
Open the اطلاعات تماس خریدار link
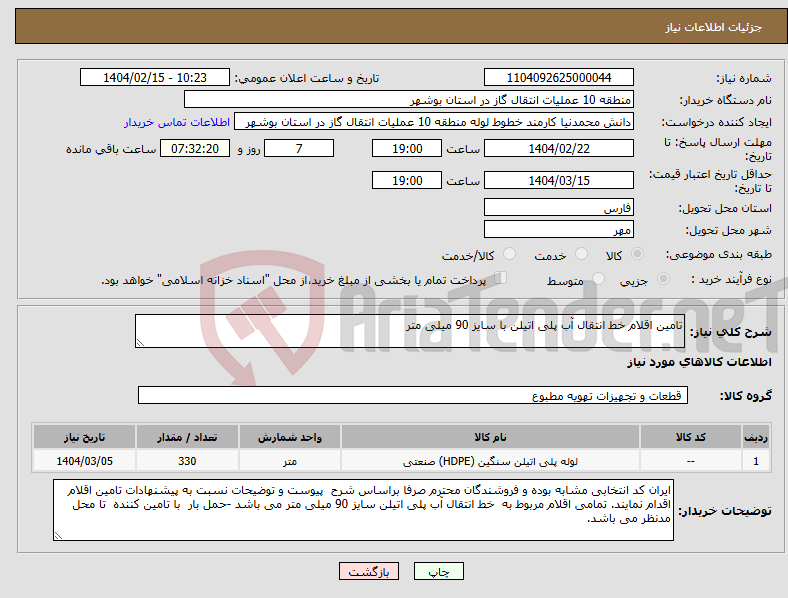pos(177,122)
